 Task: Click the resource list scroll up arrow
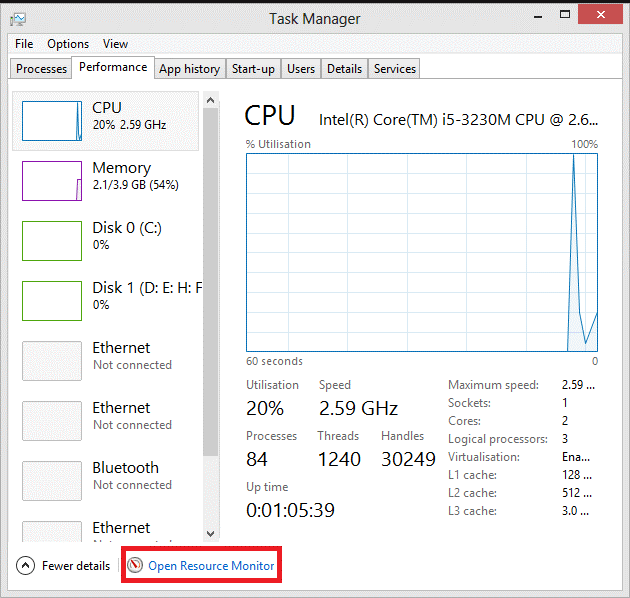[211, 100]
